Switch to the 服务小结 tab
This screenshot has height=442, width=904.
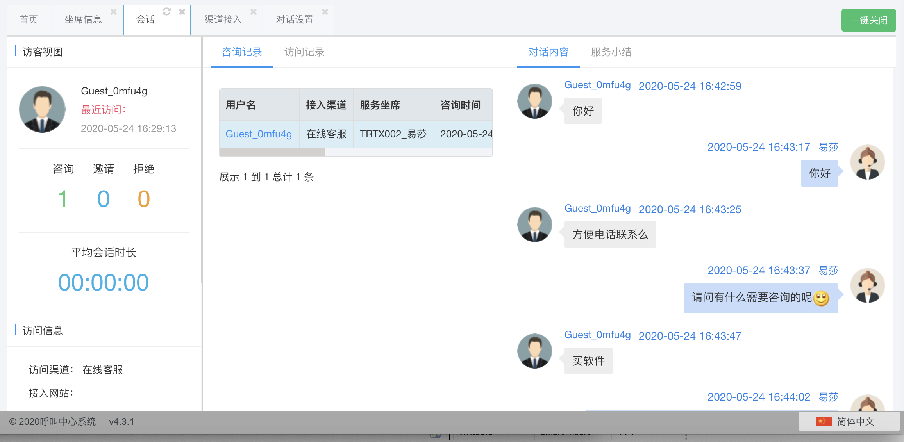[611, 52]
